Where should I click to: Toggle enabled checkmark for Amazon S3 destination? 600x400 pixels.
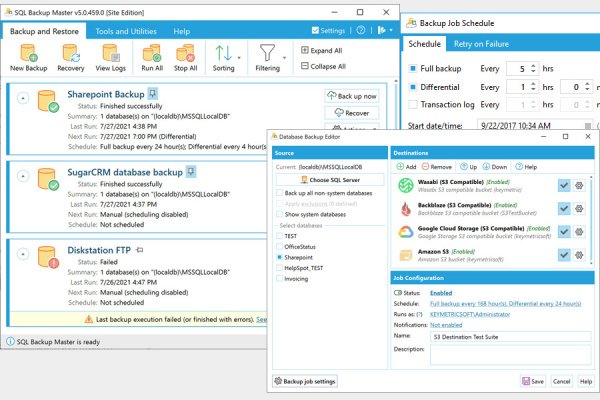click(564, 255)
